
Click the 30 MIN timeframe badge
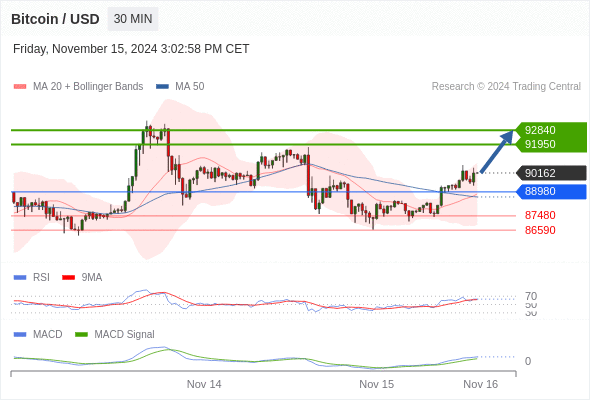pyautogui.click(x=133, y=19)
